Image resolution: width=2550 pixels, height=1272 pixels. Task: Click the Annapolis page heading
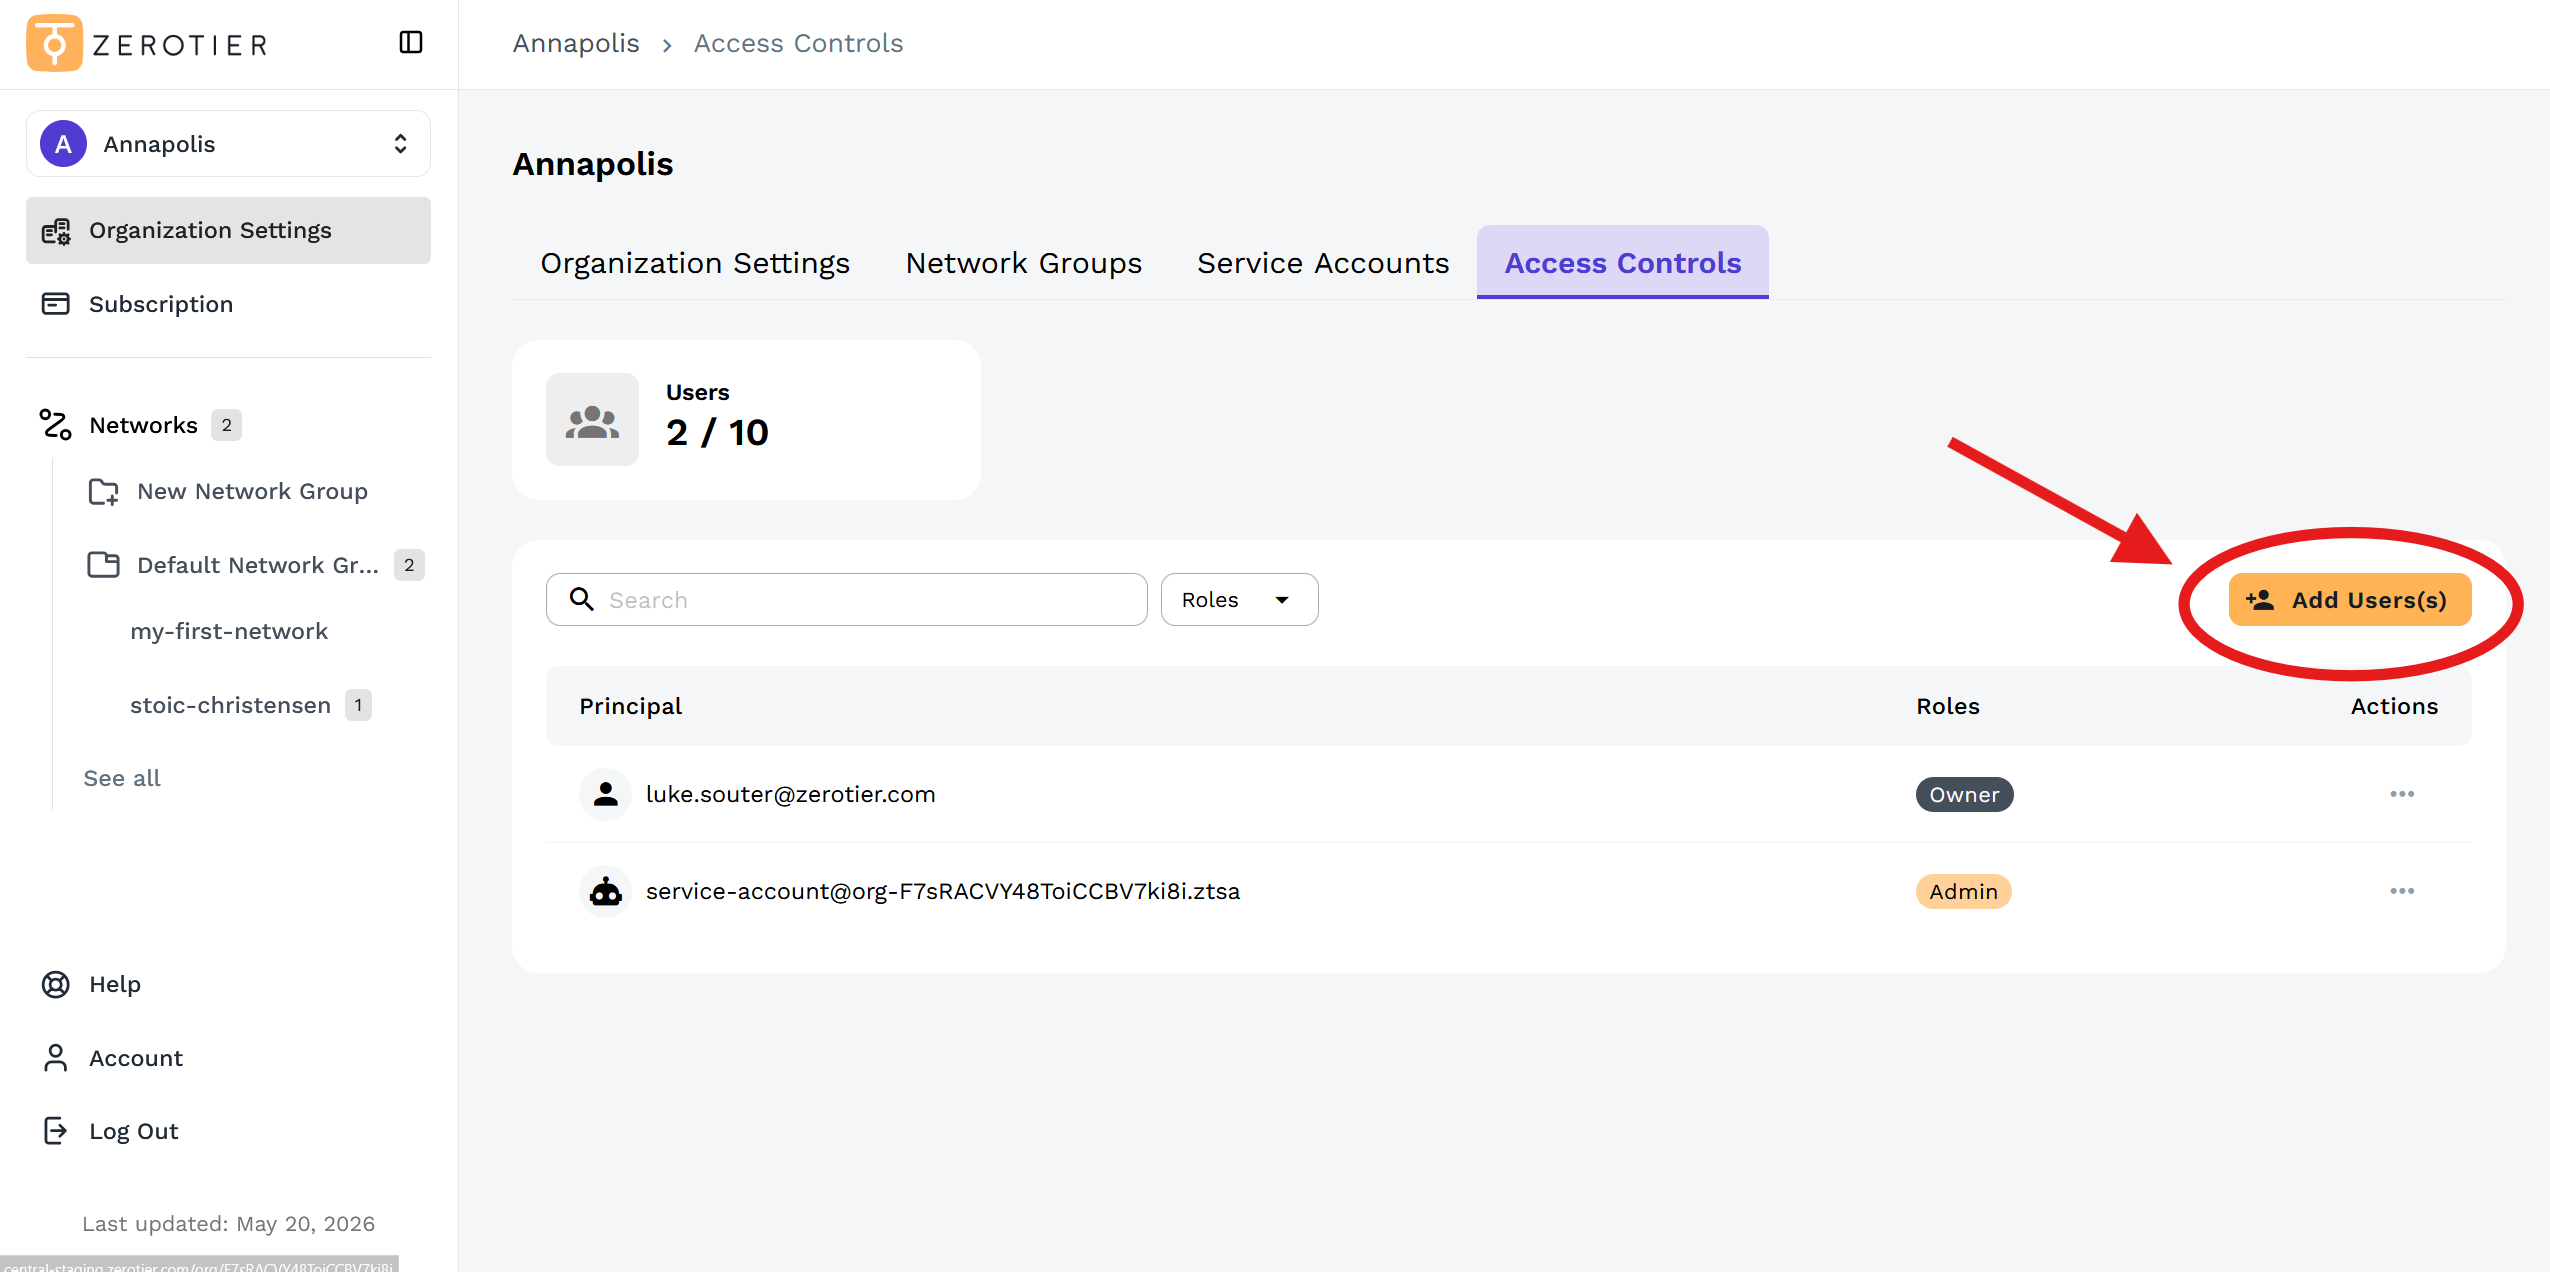tap(593, 164)
